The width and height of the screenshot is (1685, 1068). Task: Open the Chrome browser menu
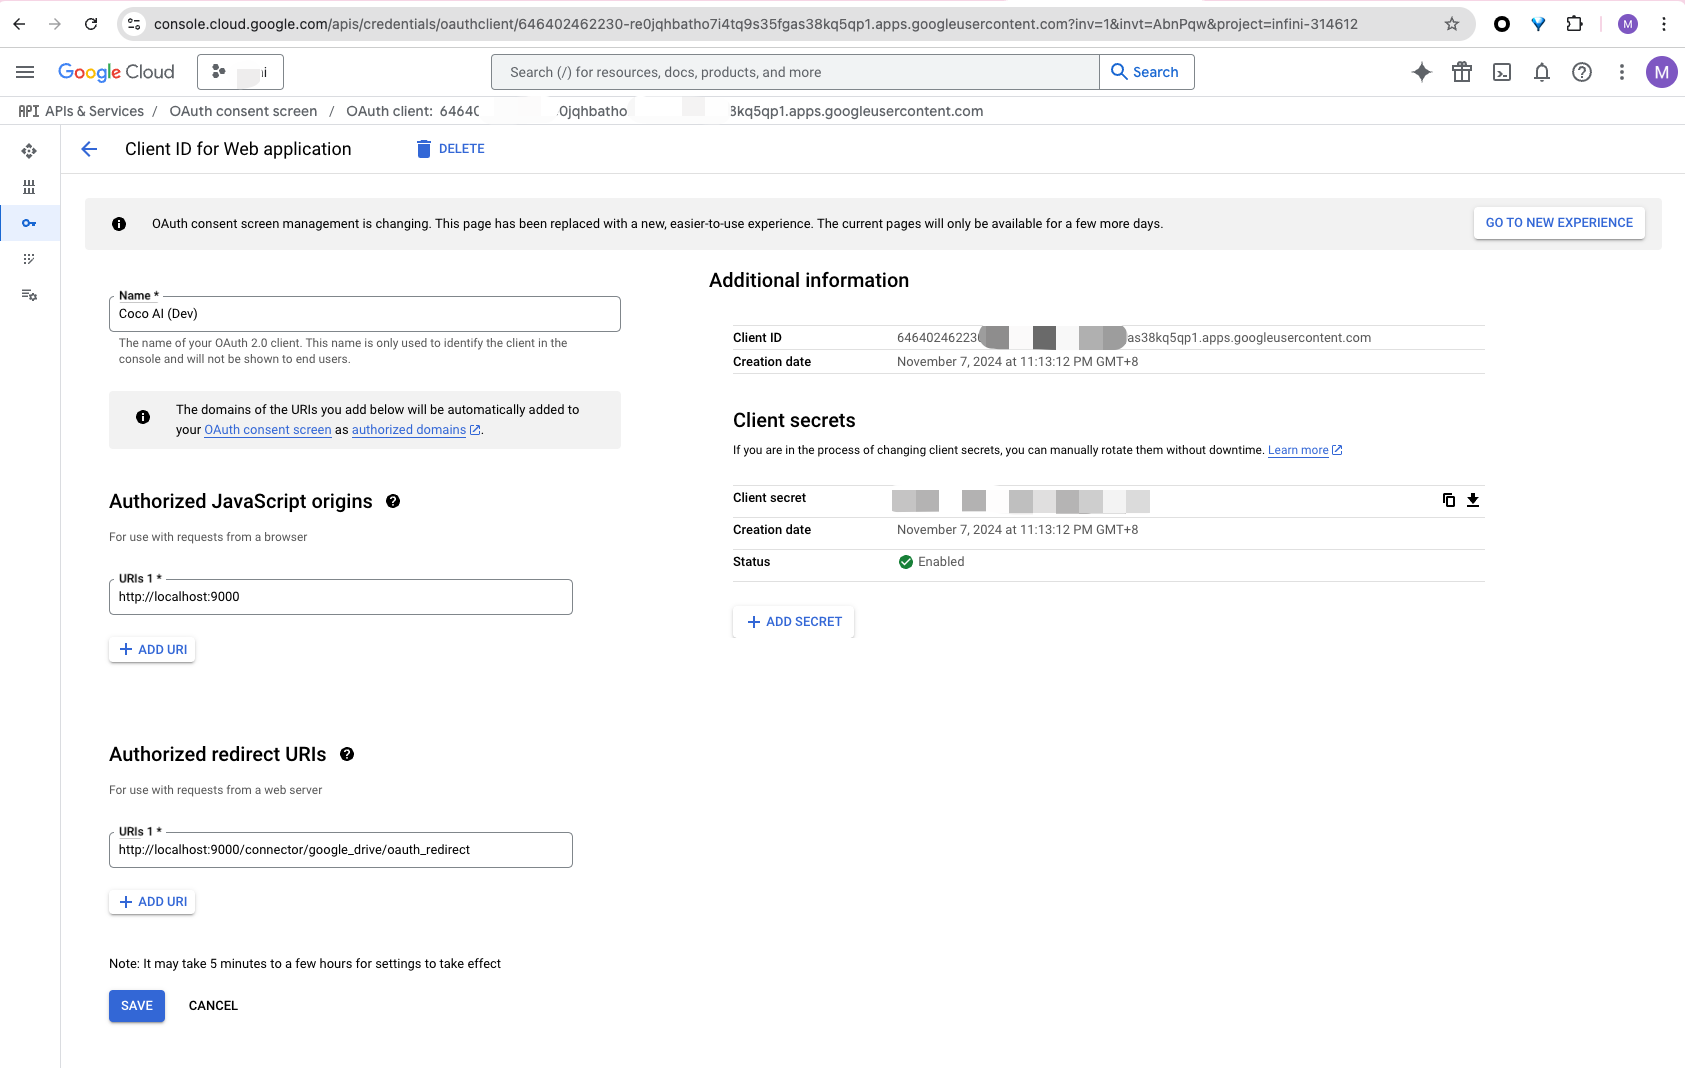[1663, 24]
